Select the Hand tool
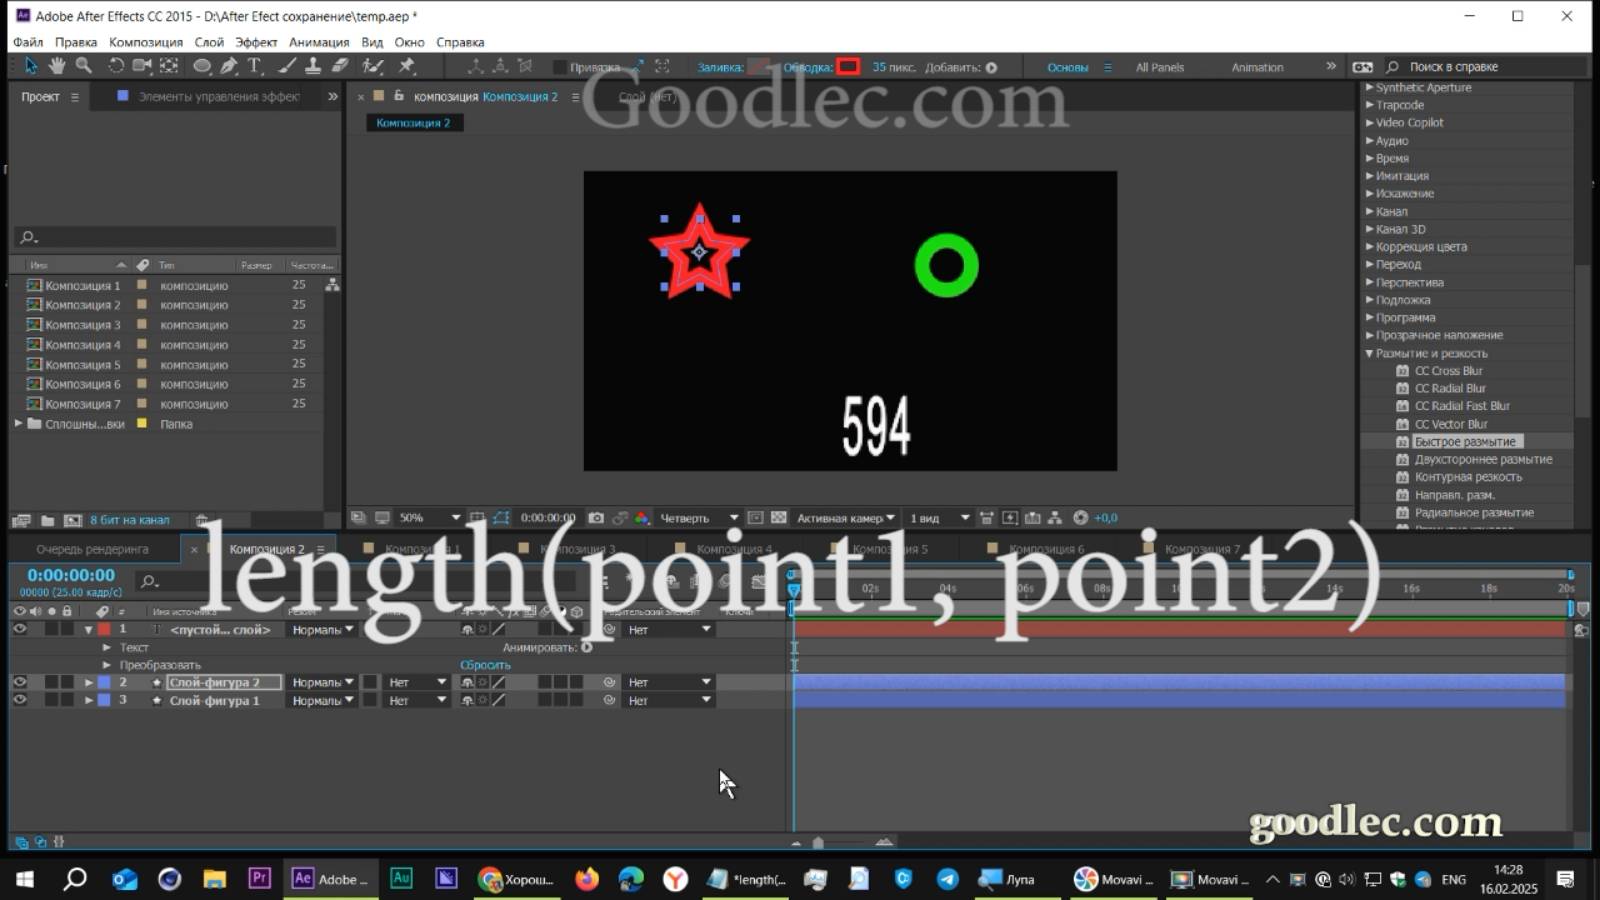 click(x=57, y=66)
